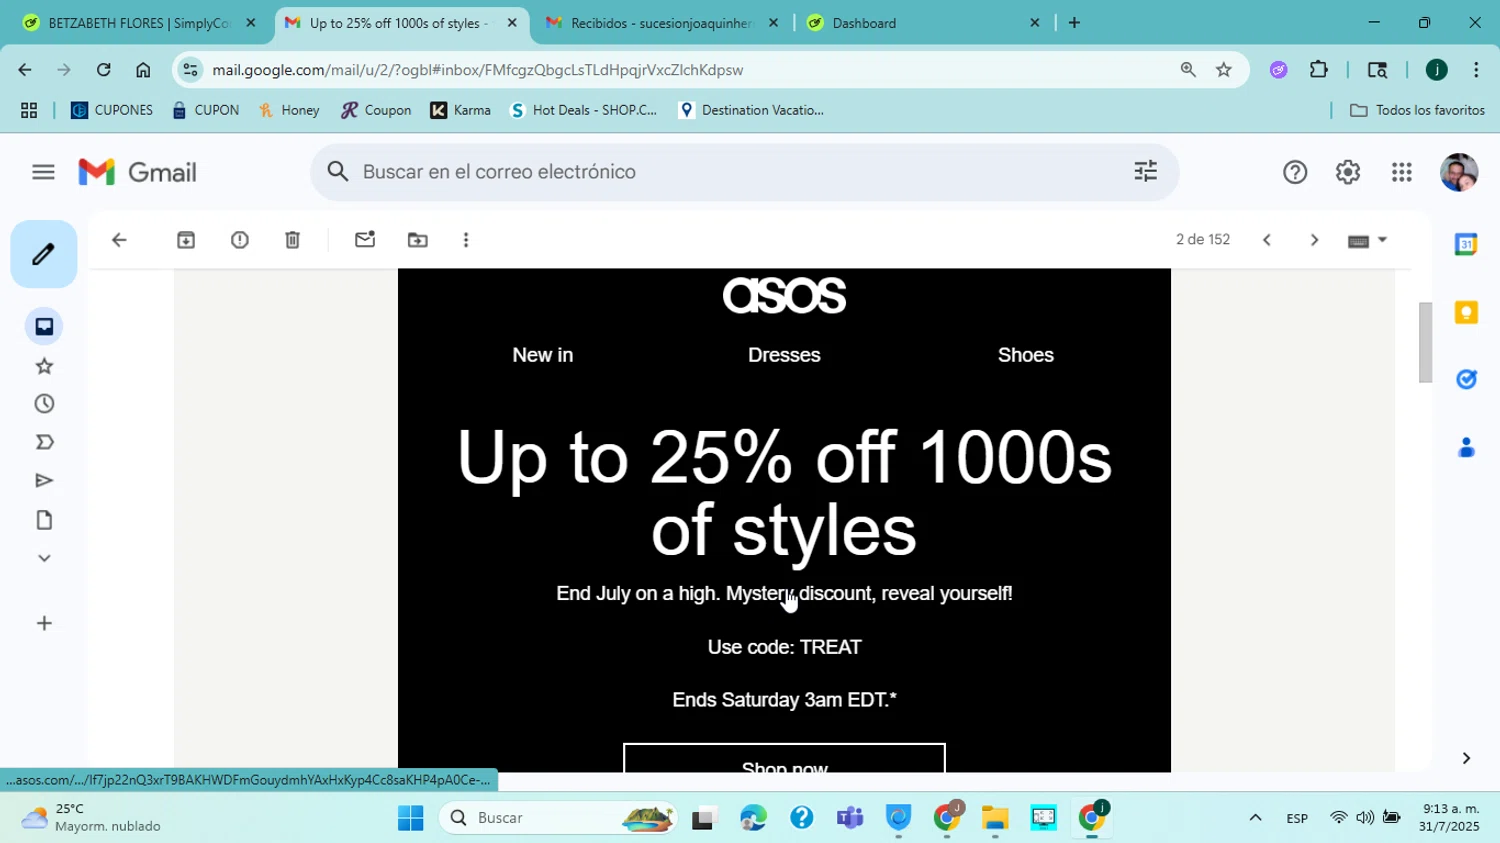The height and width of the screenshot is (843, 1500).
Task: Click the Shop now button
Action: 784,759
